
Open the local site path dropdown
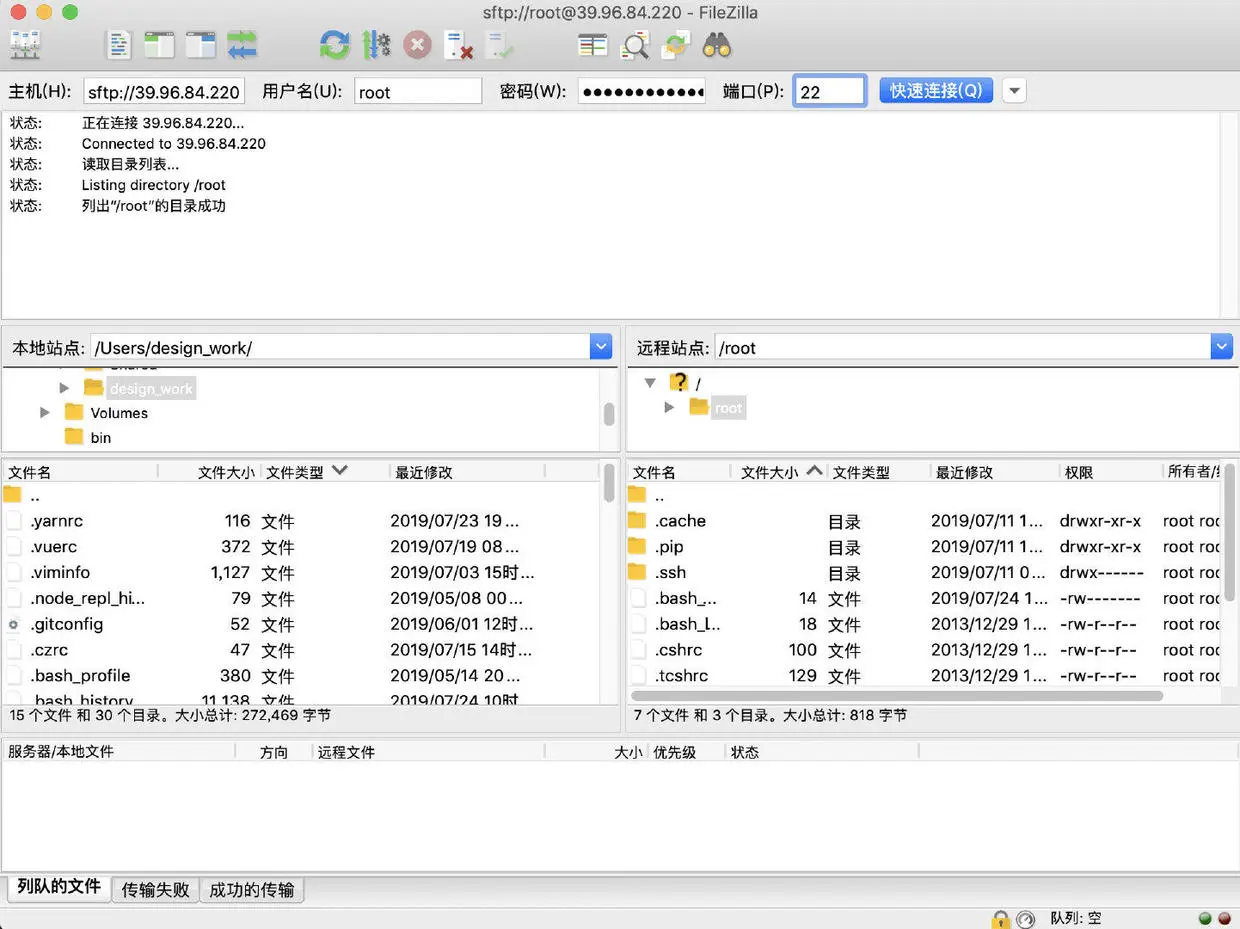coord(600,347)
